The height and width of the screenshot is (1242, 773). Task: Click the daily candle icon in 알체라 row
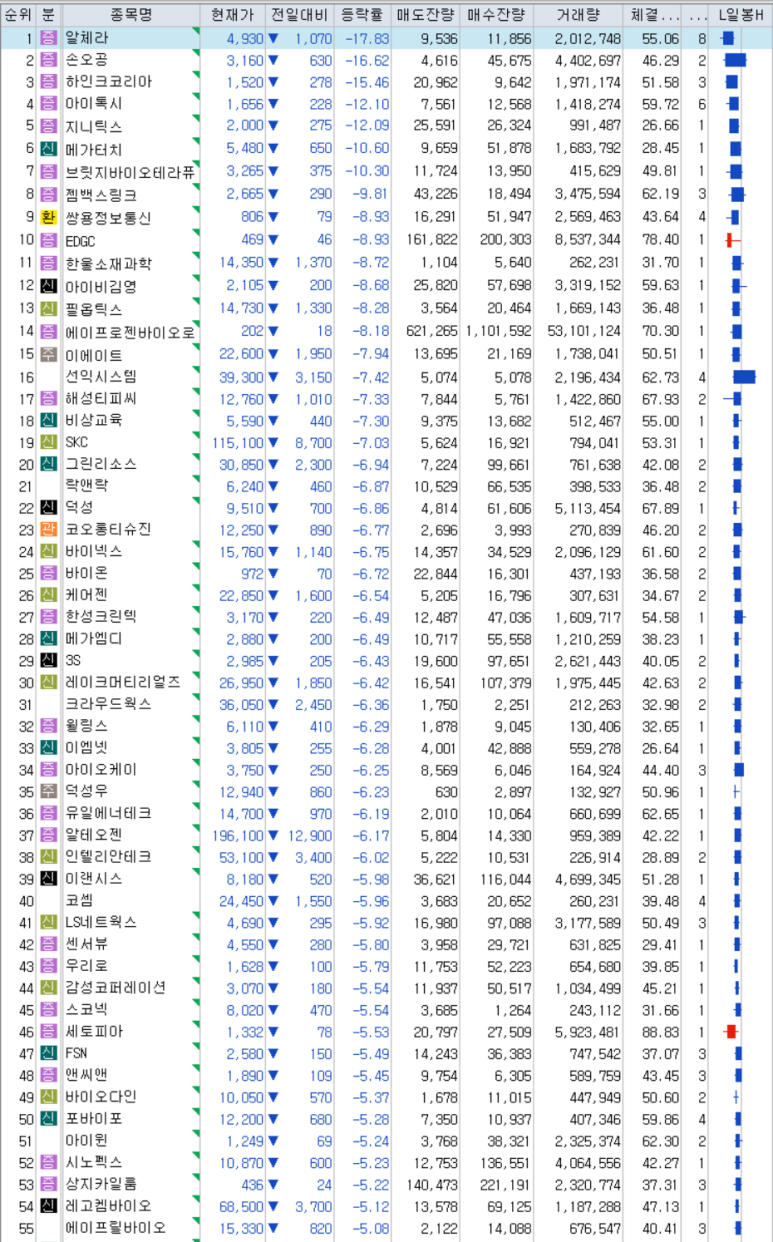point(728,39)
